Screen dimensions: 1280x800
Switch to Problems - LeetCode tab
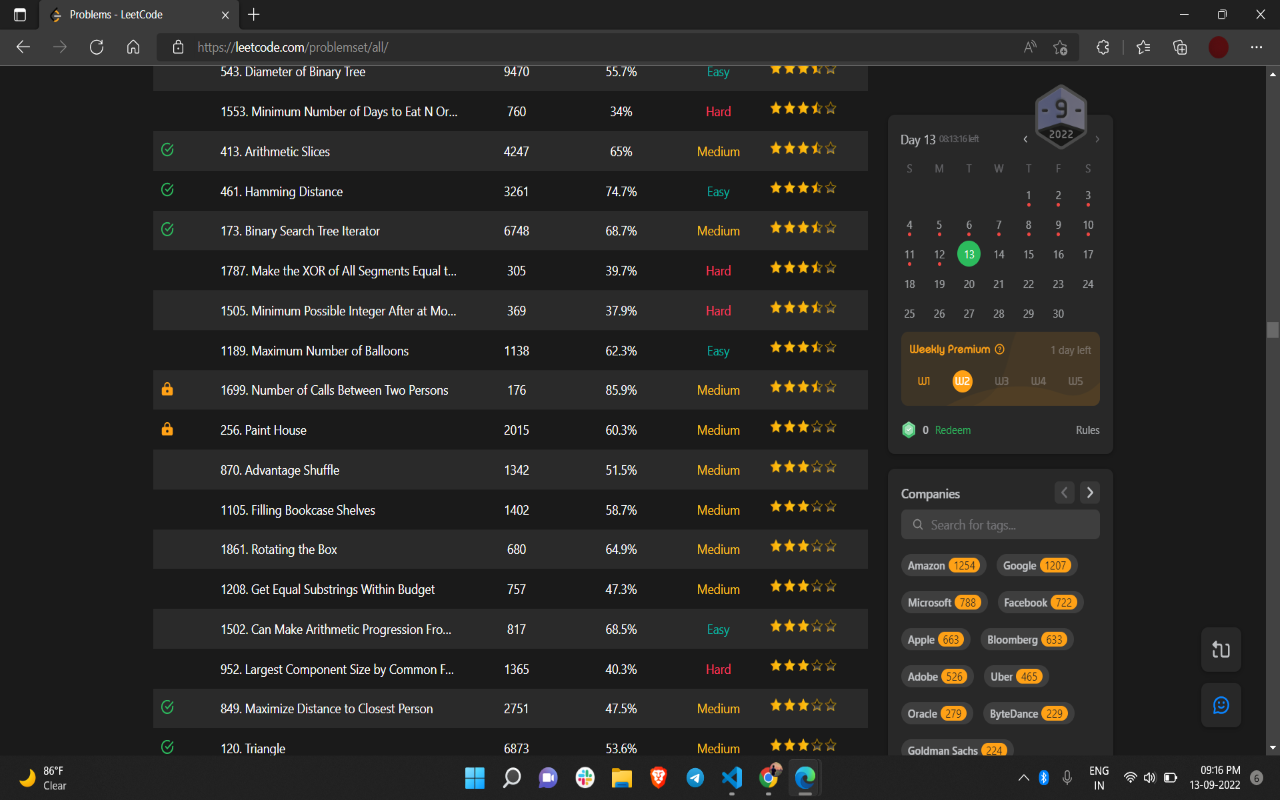pyautogui.click(x=138, y=15)
